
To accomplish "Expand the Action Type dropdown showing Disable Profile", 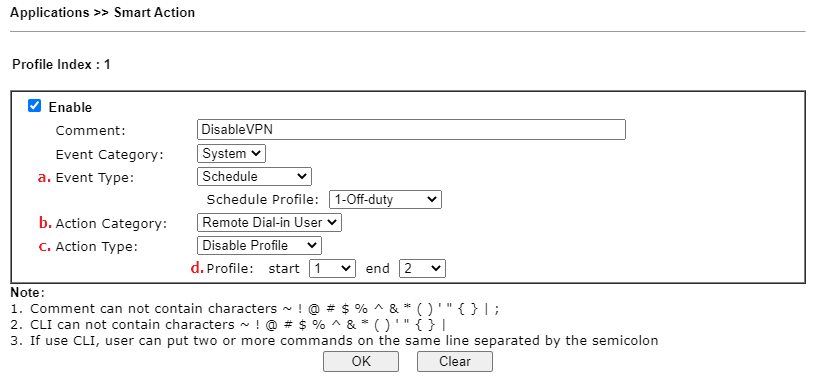I will tap(259, 245).
